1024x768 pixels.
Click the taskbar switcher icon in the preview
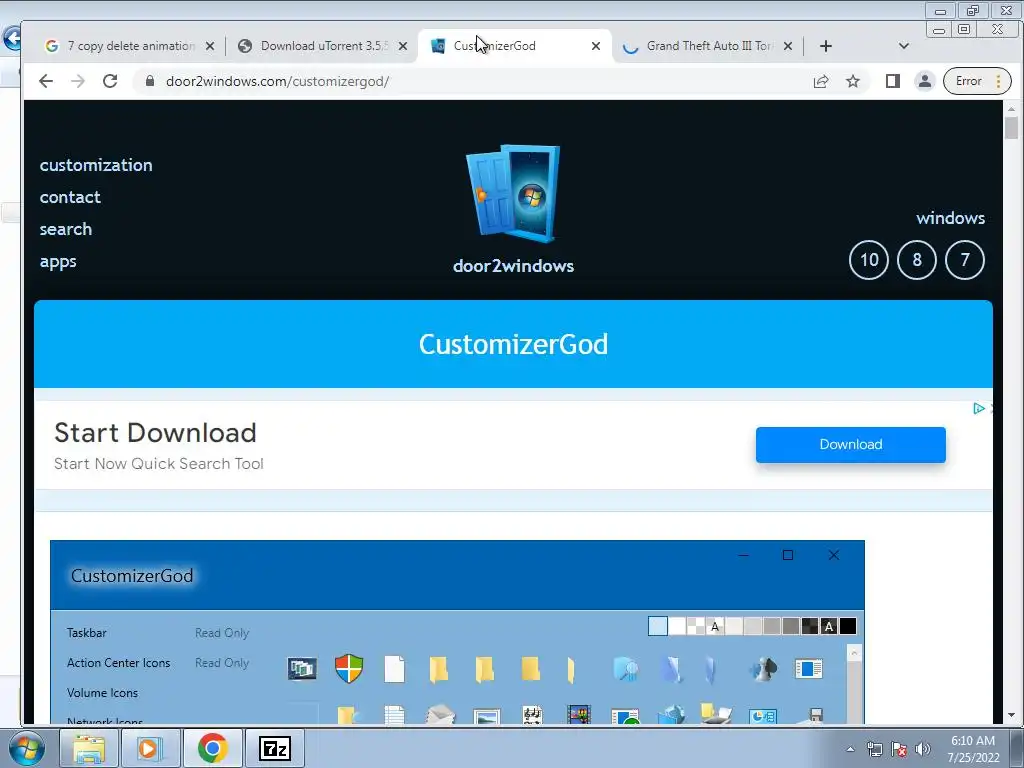pyautogui.click(x=302, y=669)
